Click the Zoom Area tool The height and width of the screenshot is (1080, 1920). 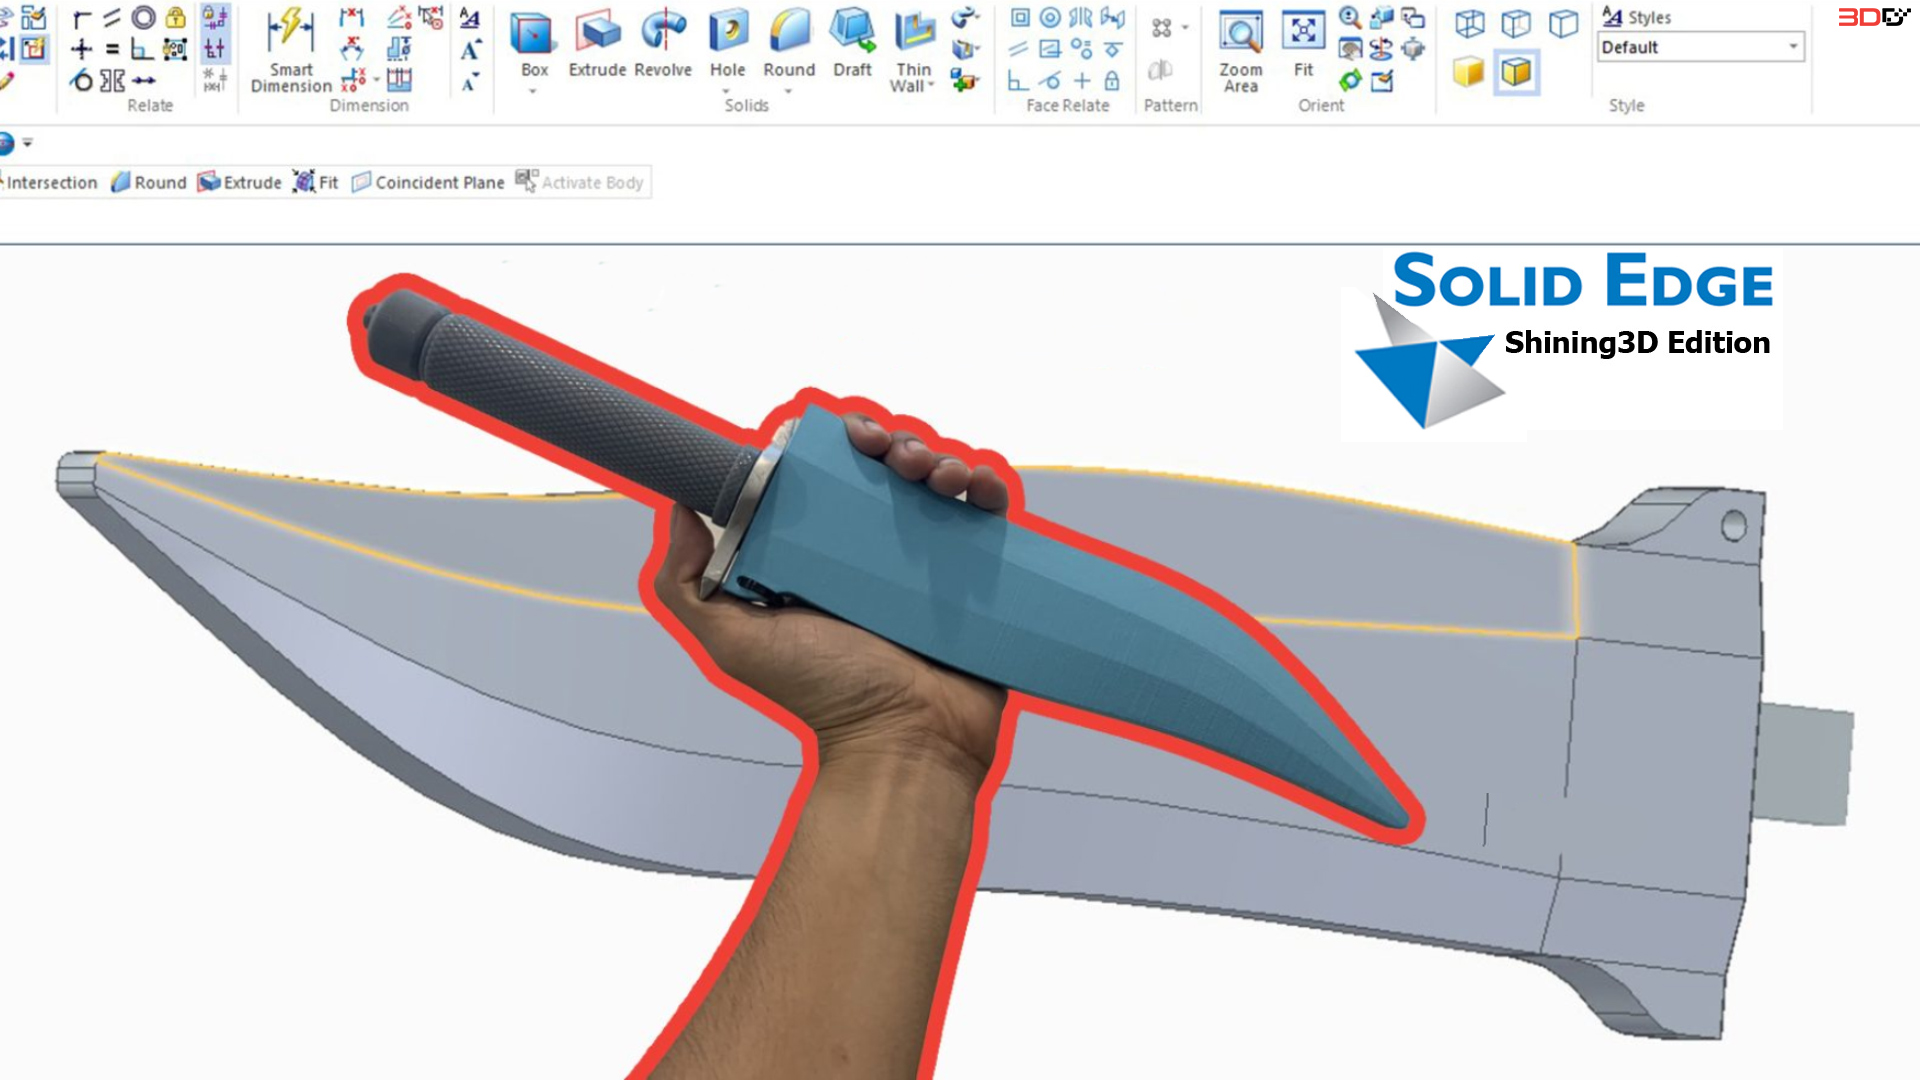[1241, 45]
